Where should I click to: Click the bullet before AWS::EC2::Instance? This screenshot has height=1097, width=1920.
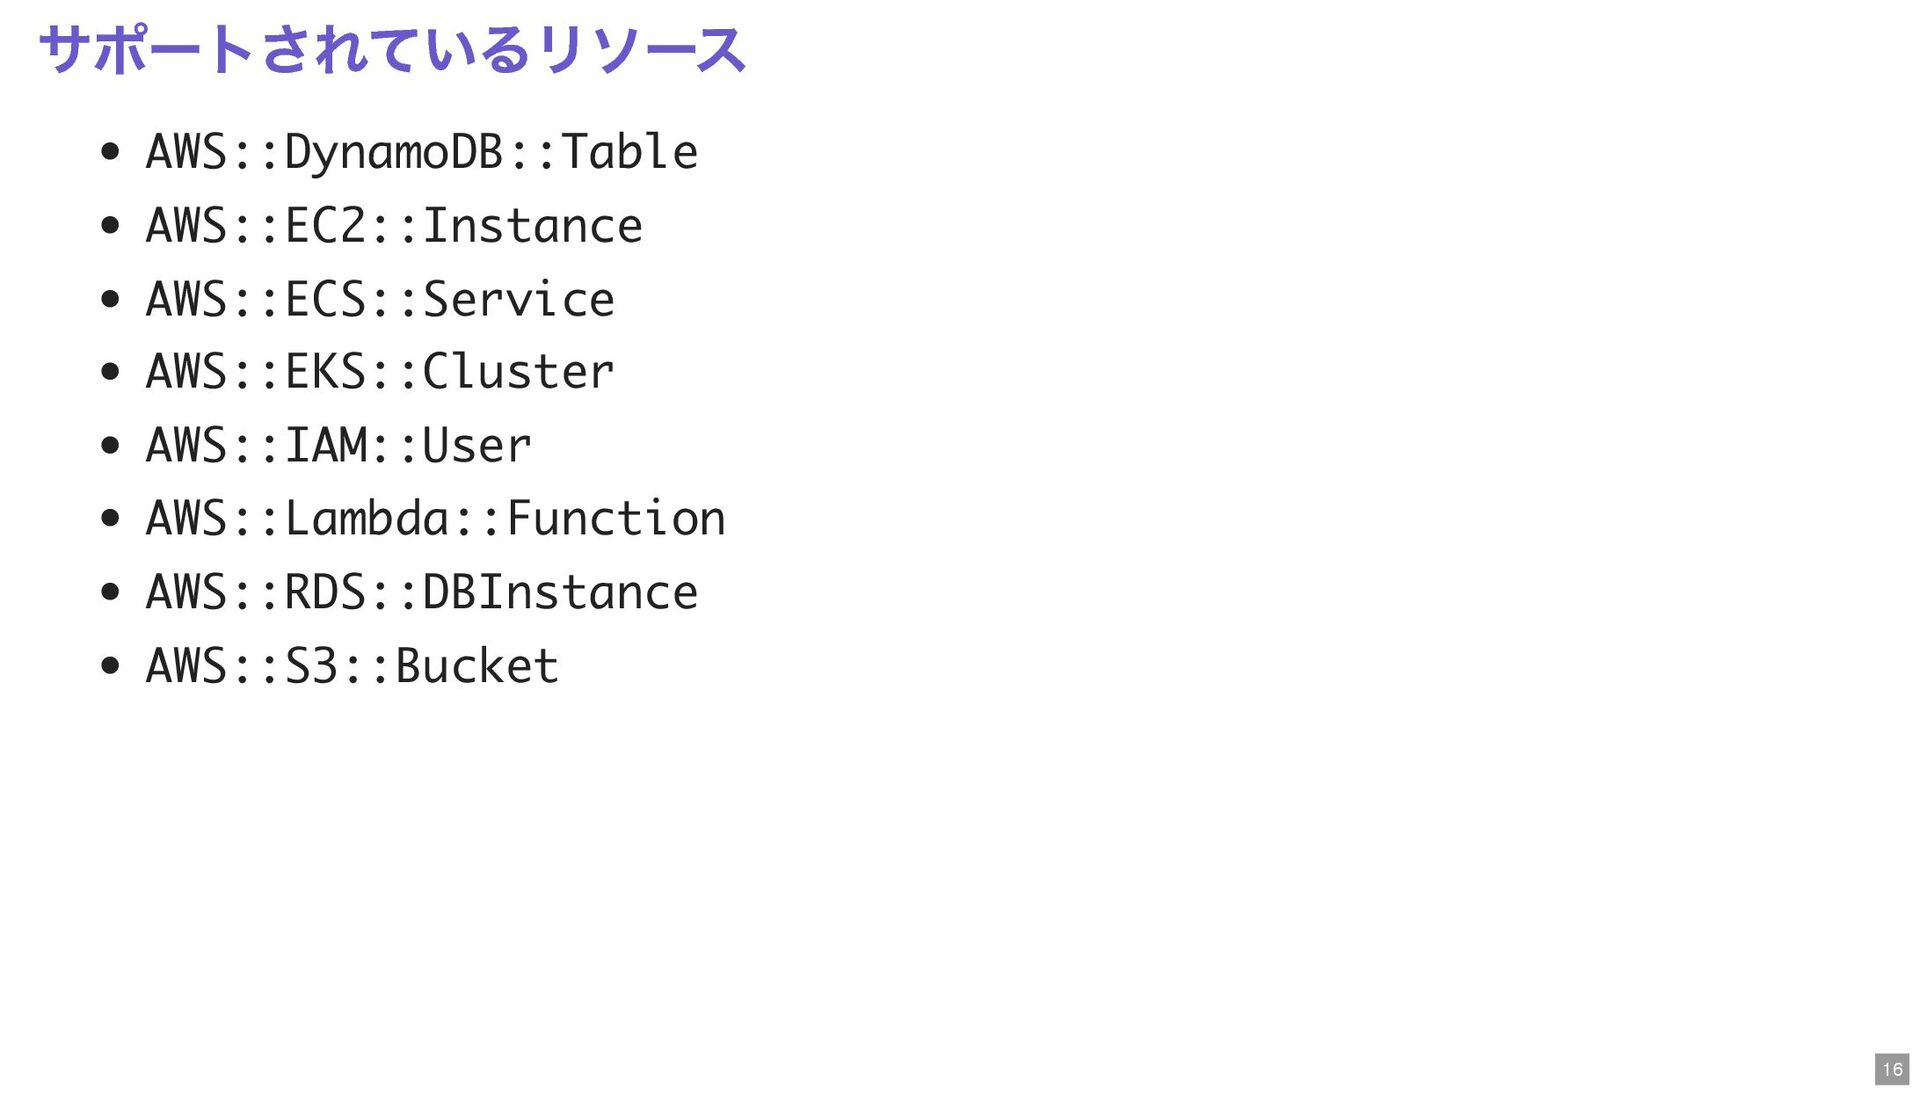pos(110,225)
